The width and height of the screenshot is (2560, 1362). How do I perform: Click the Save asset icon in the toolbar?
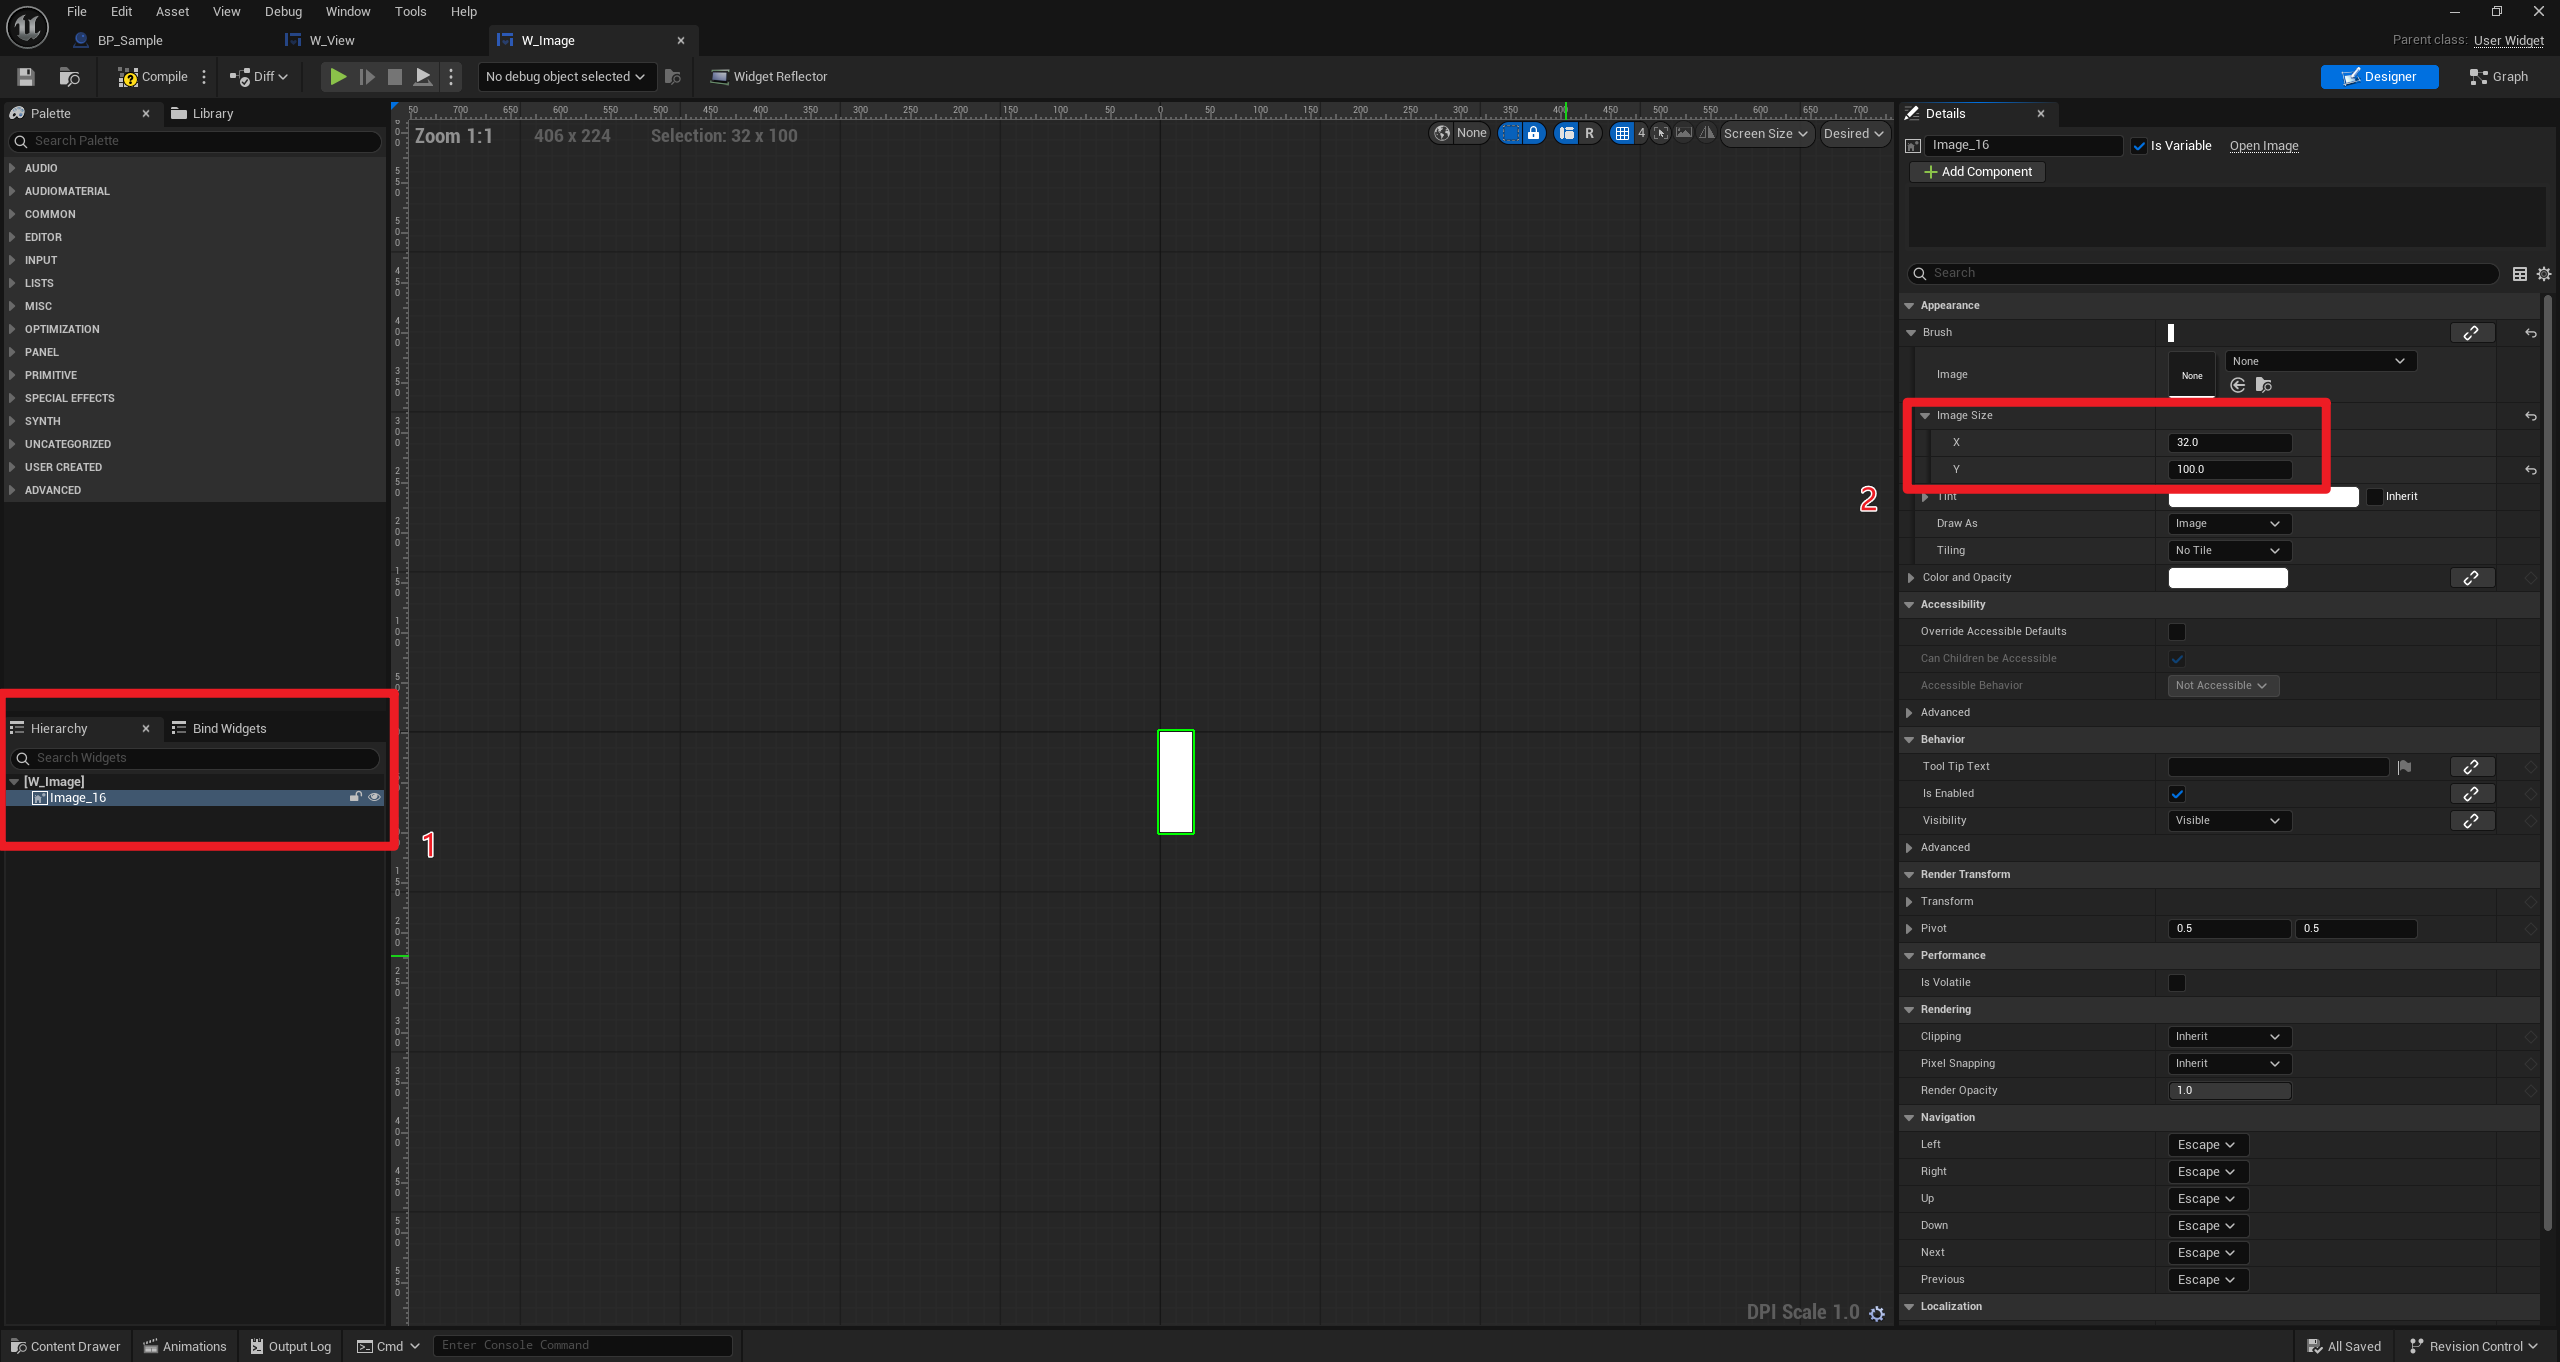(x=26, y=77)
